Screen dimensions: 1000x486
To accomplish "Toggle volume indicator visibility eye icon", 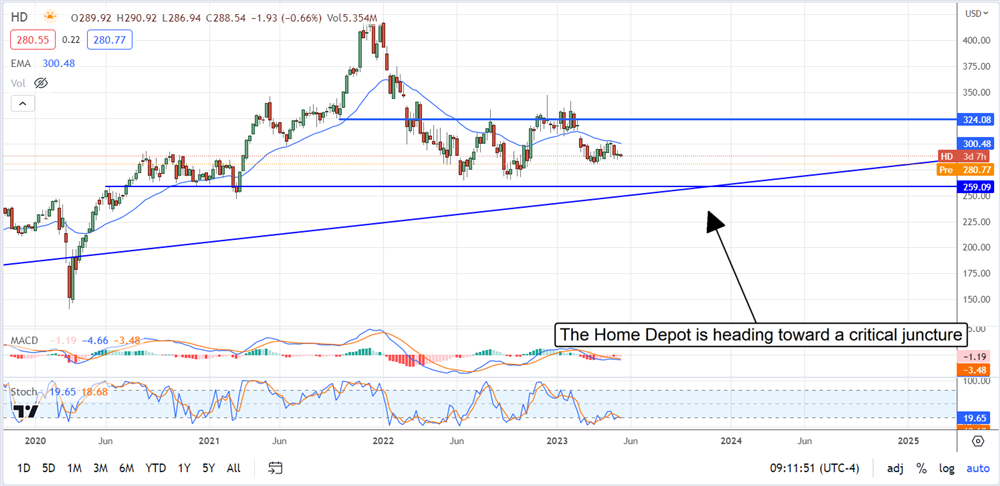I will pos(41,83).
